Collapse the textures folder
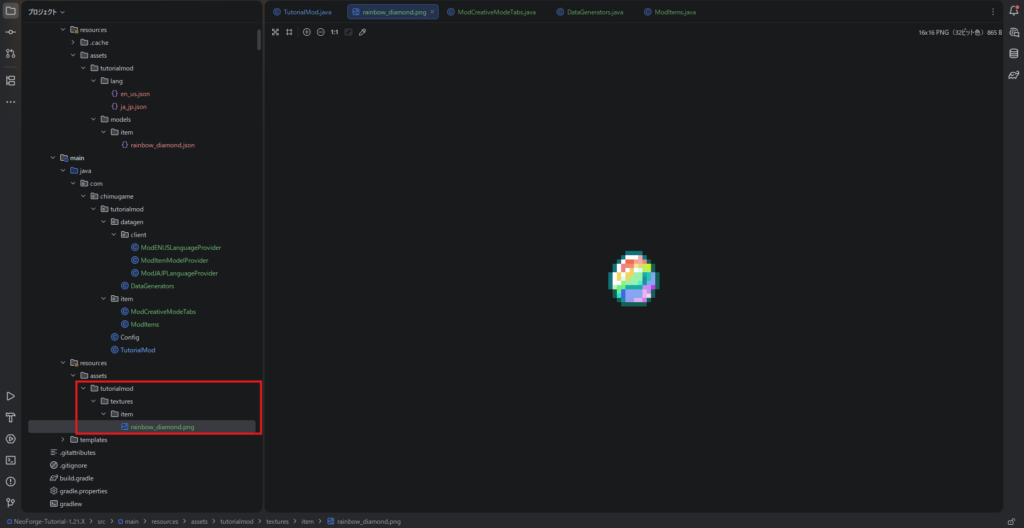 click(94, 401)
